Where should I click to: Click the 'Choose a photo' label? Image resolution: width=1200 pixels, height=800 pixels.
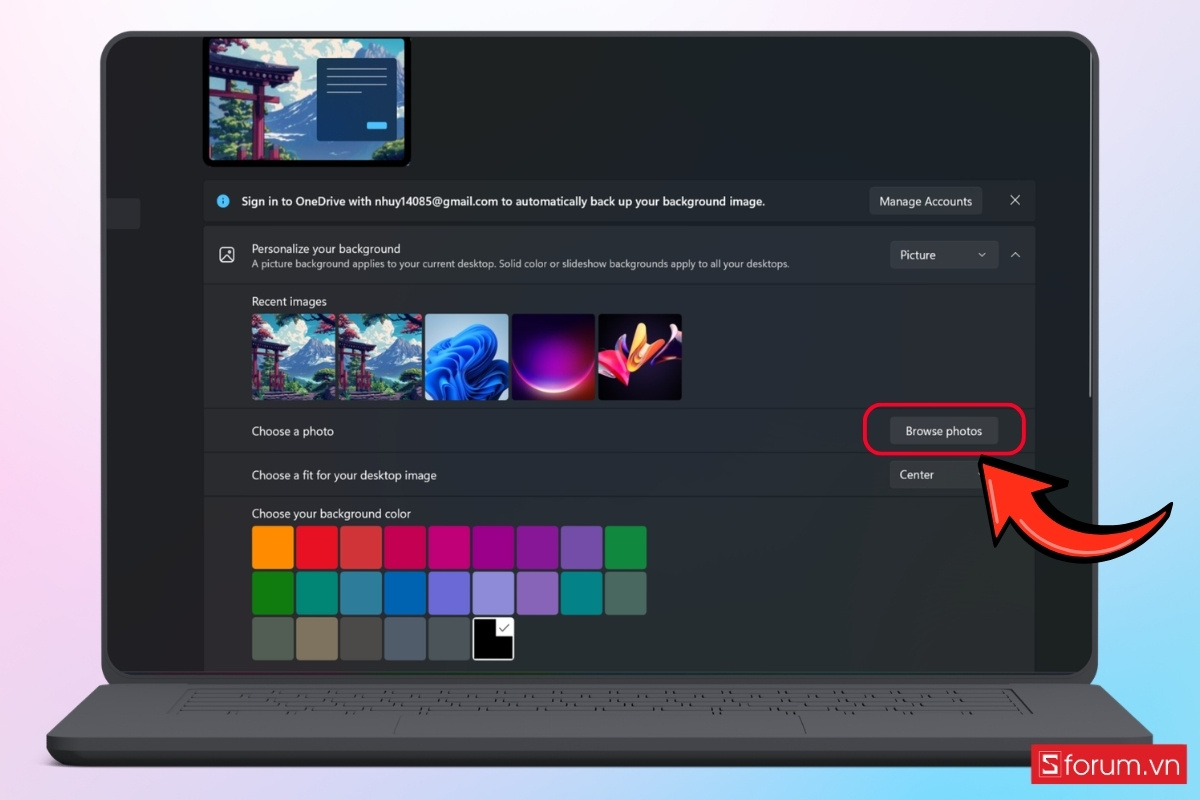(x=293, y=431)
